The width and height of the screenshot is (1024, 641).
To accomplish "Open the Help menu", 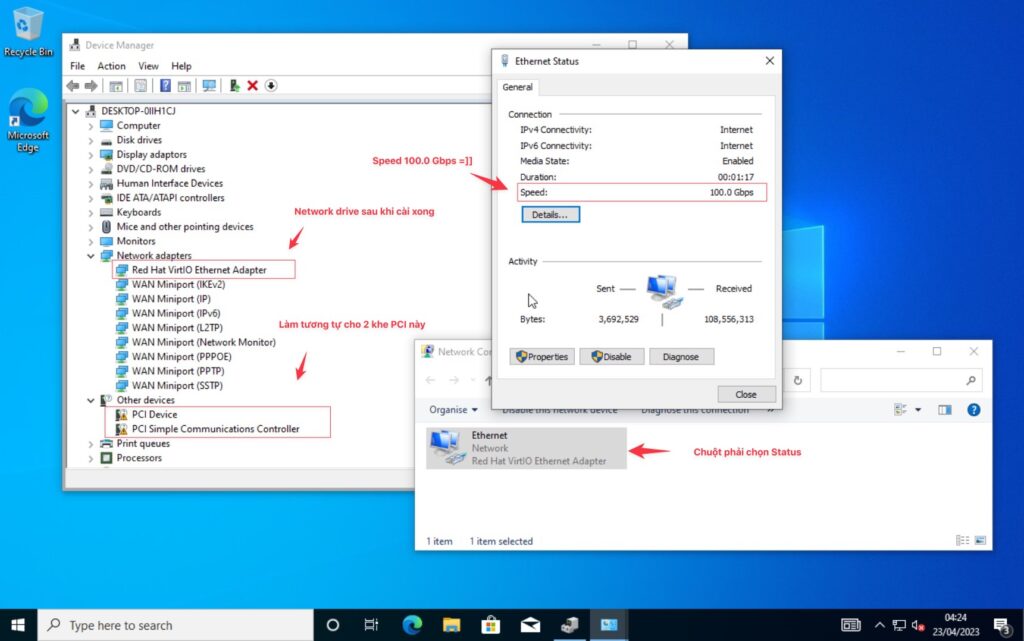I will (182, 66).
